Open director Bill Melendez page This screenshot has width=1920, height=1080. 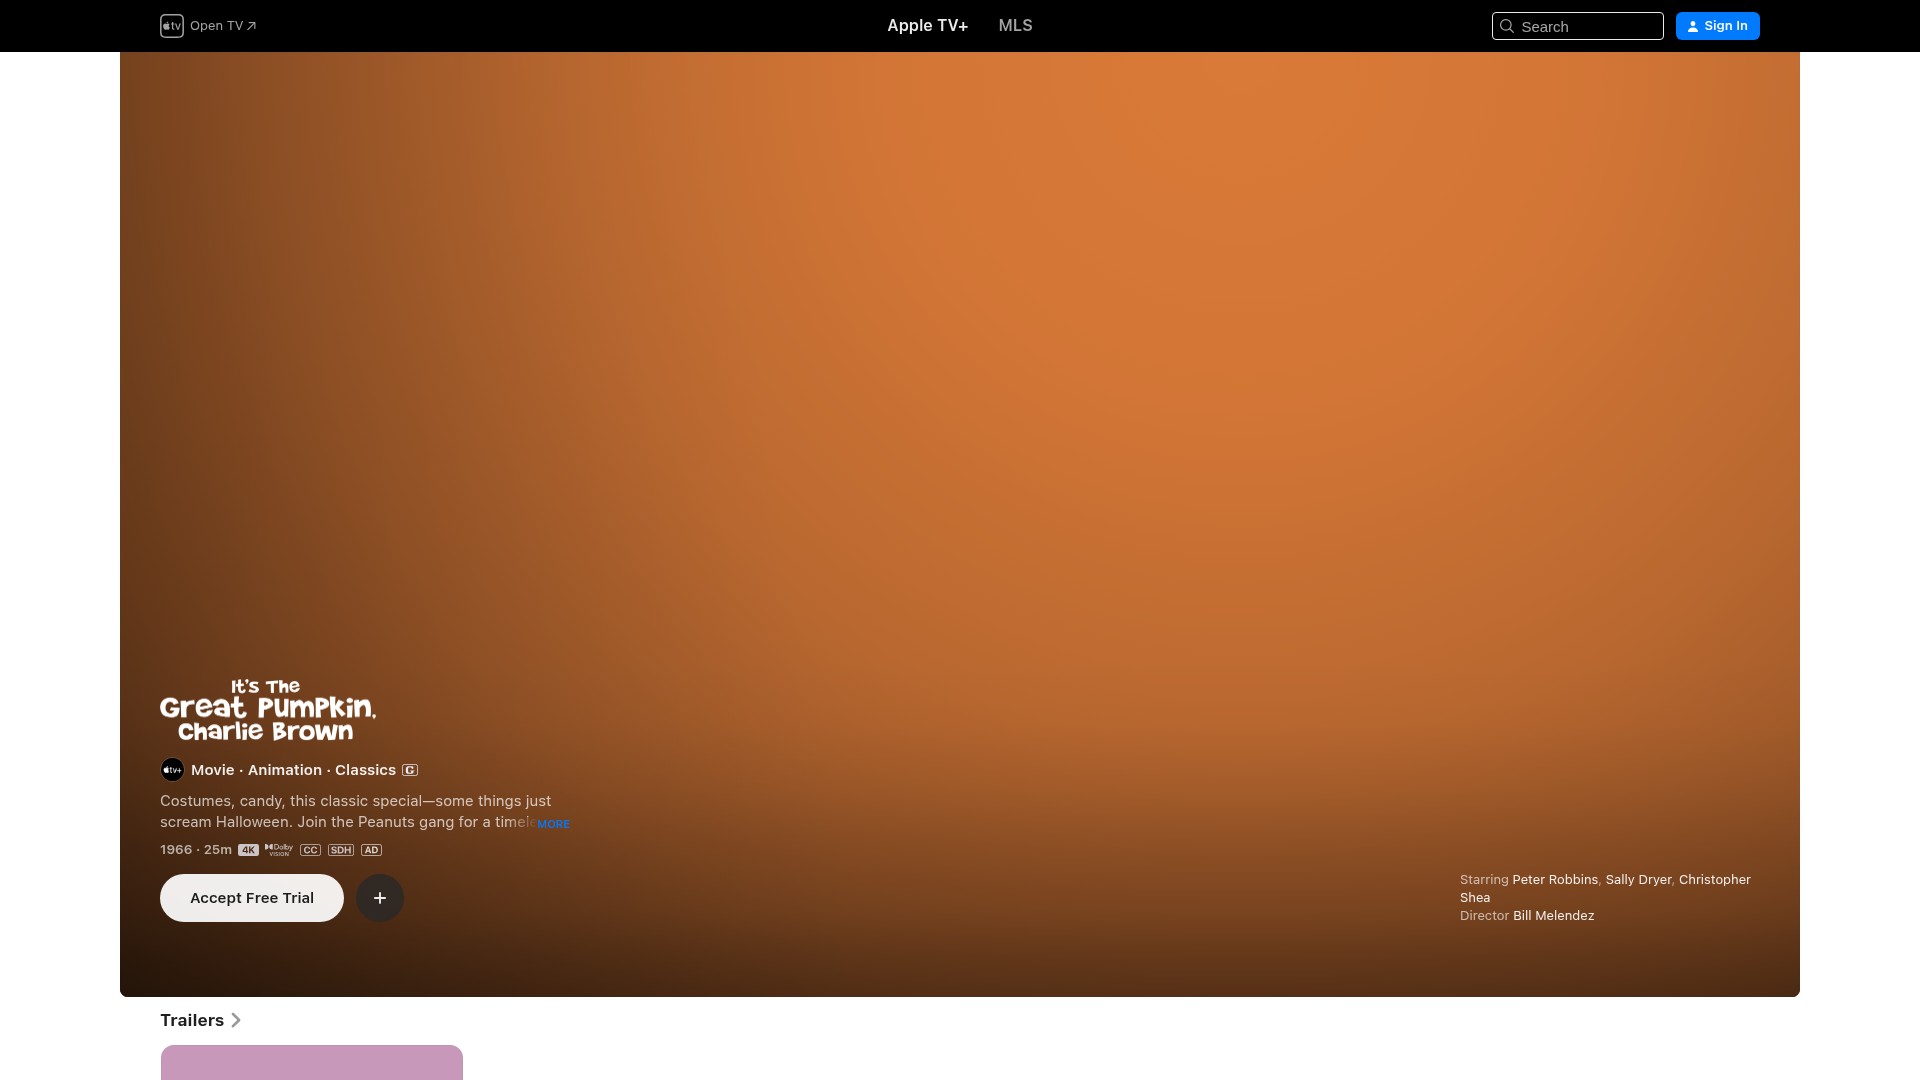[x=1553, y=916]
